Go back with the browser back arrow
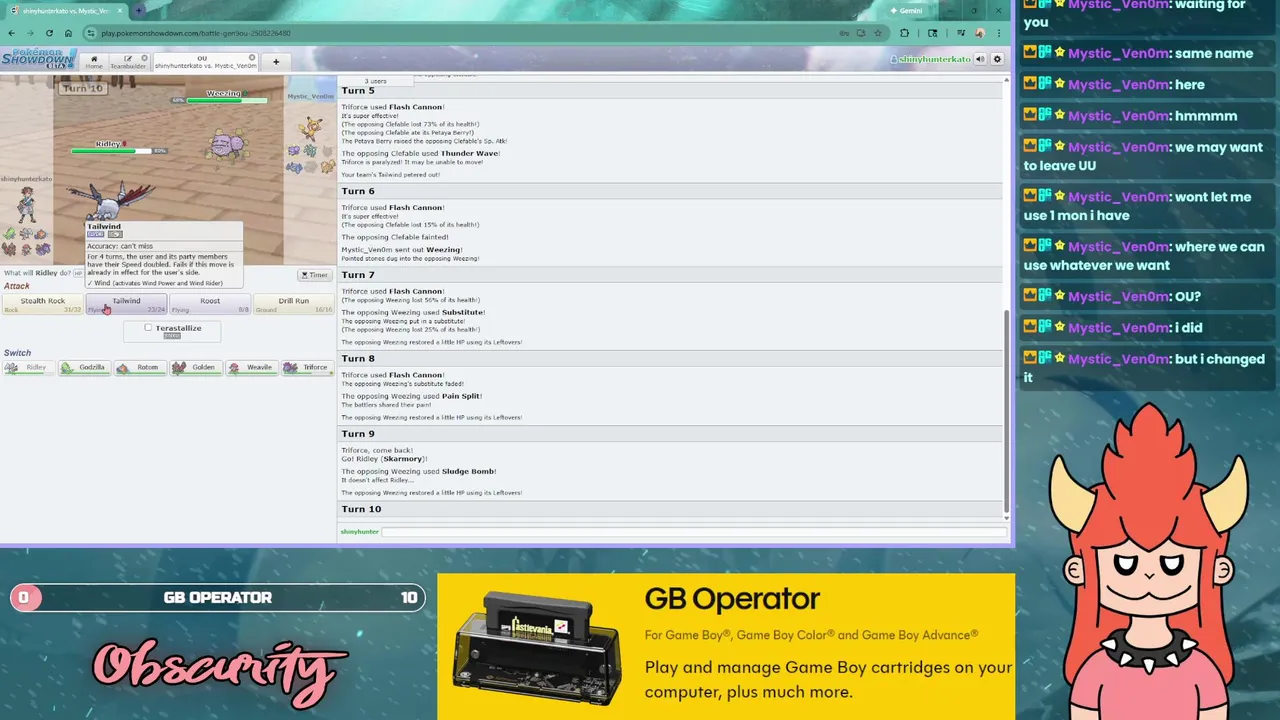 coord(11,33)
